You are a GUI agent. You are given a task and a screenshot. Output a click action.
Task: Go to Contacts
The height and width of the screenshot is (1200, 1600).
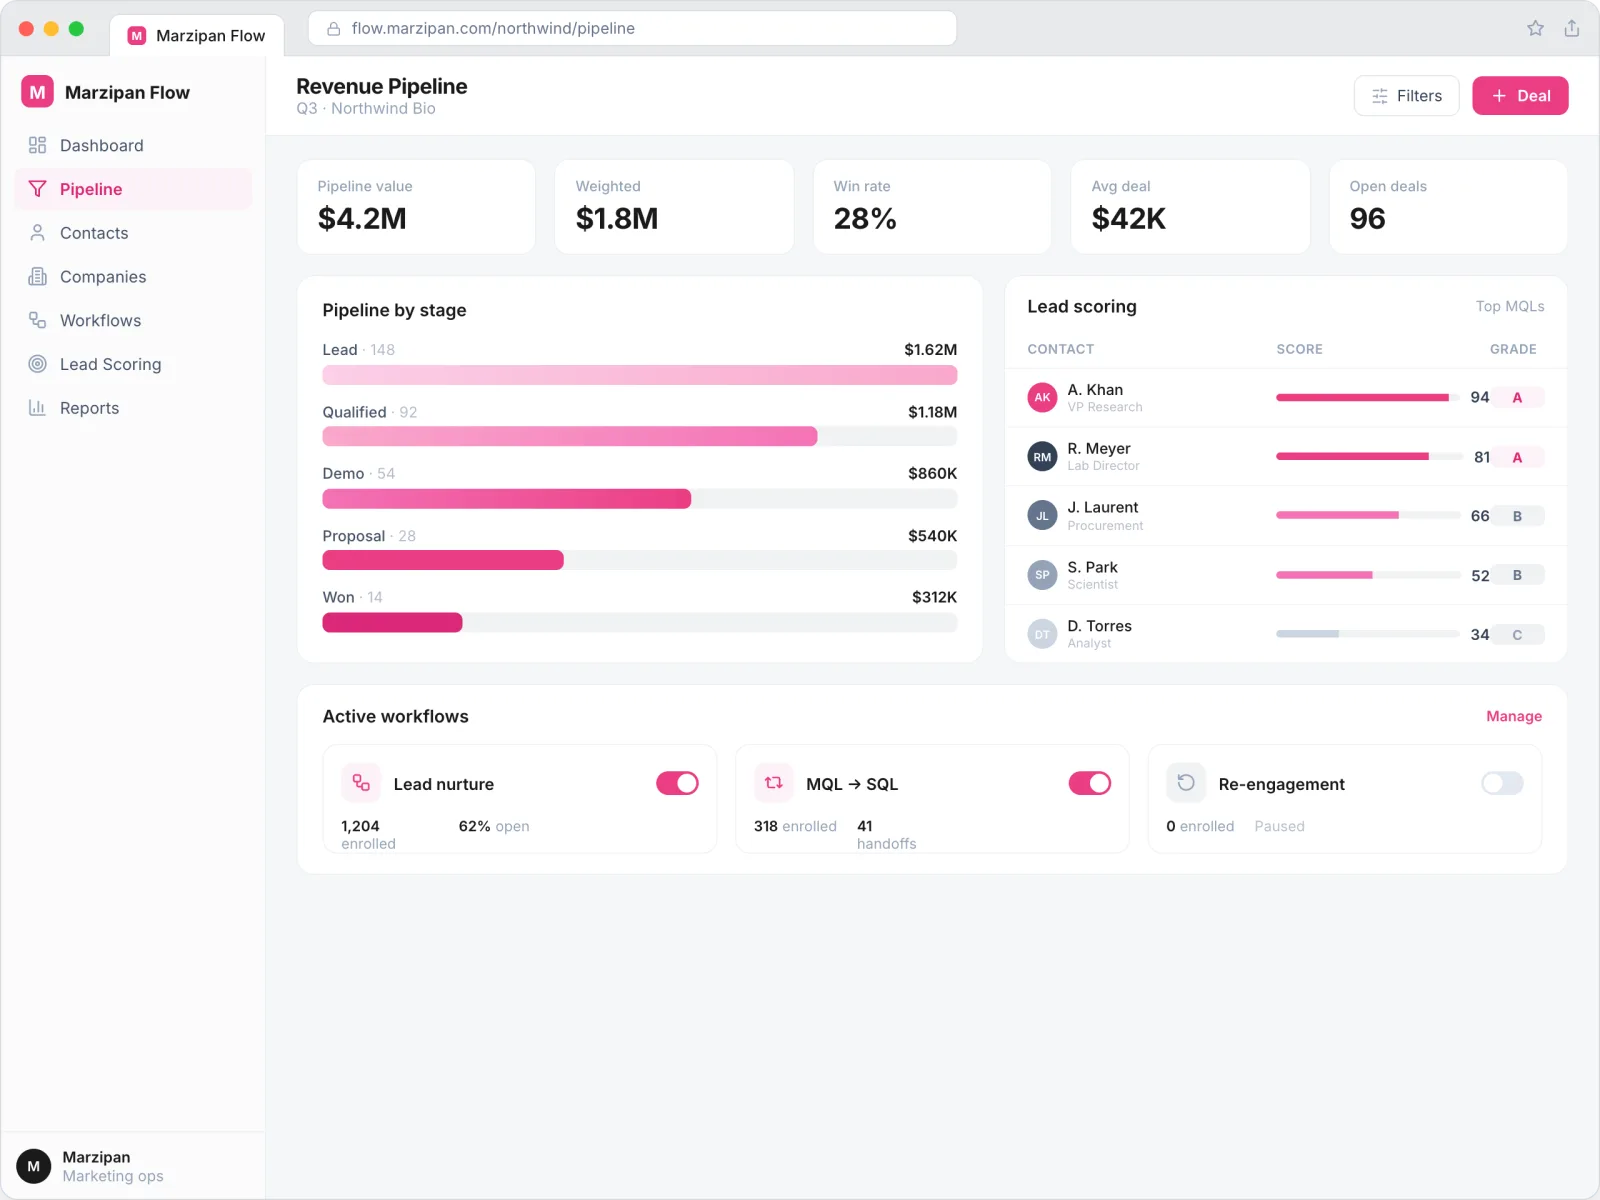tap(133, 233)
